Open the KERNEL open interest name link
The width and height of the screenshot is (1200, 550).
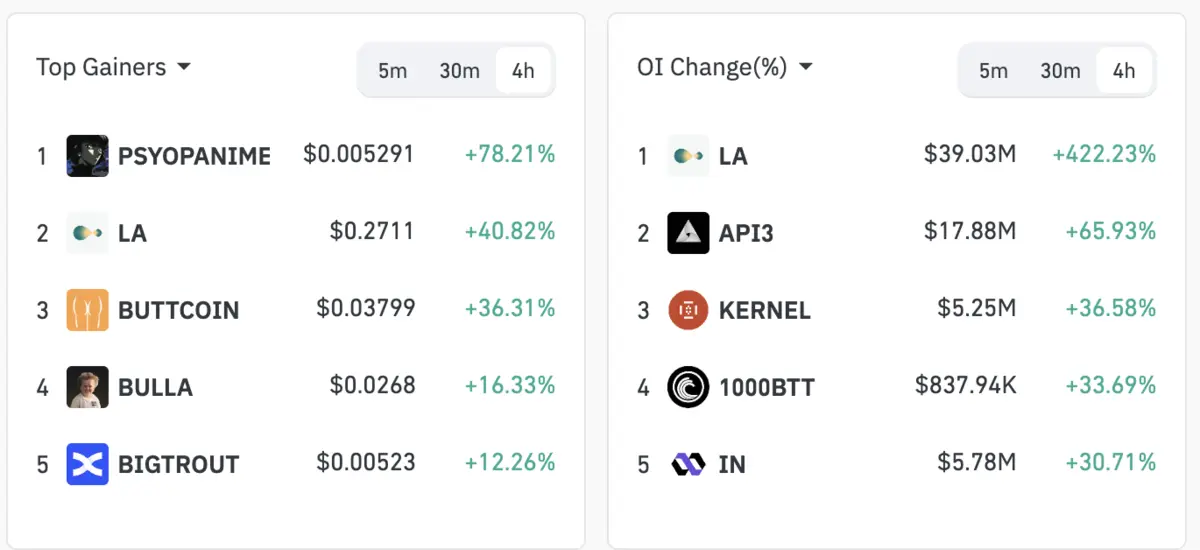click(764, 310)
